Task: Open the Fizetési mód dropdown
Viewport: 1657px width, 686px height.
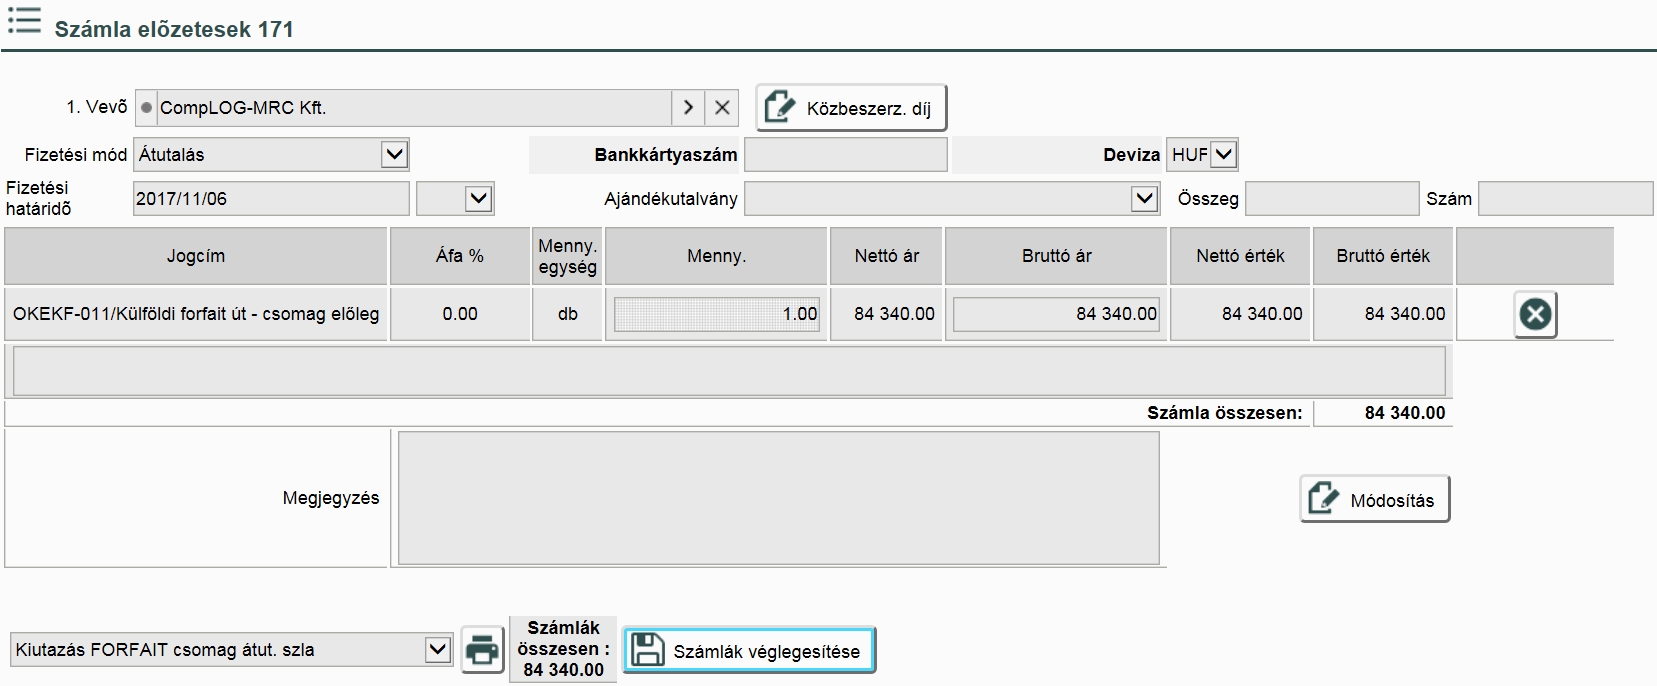Action: click(395, 155)
